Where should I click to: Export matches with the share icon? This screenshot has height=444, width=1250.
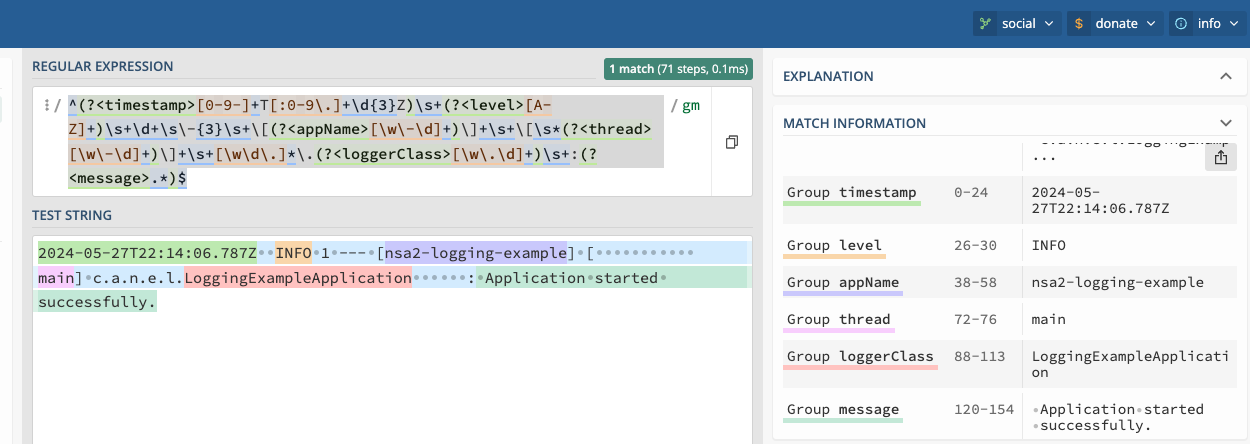point(1221,158)
